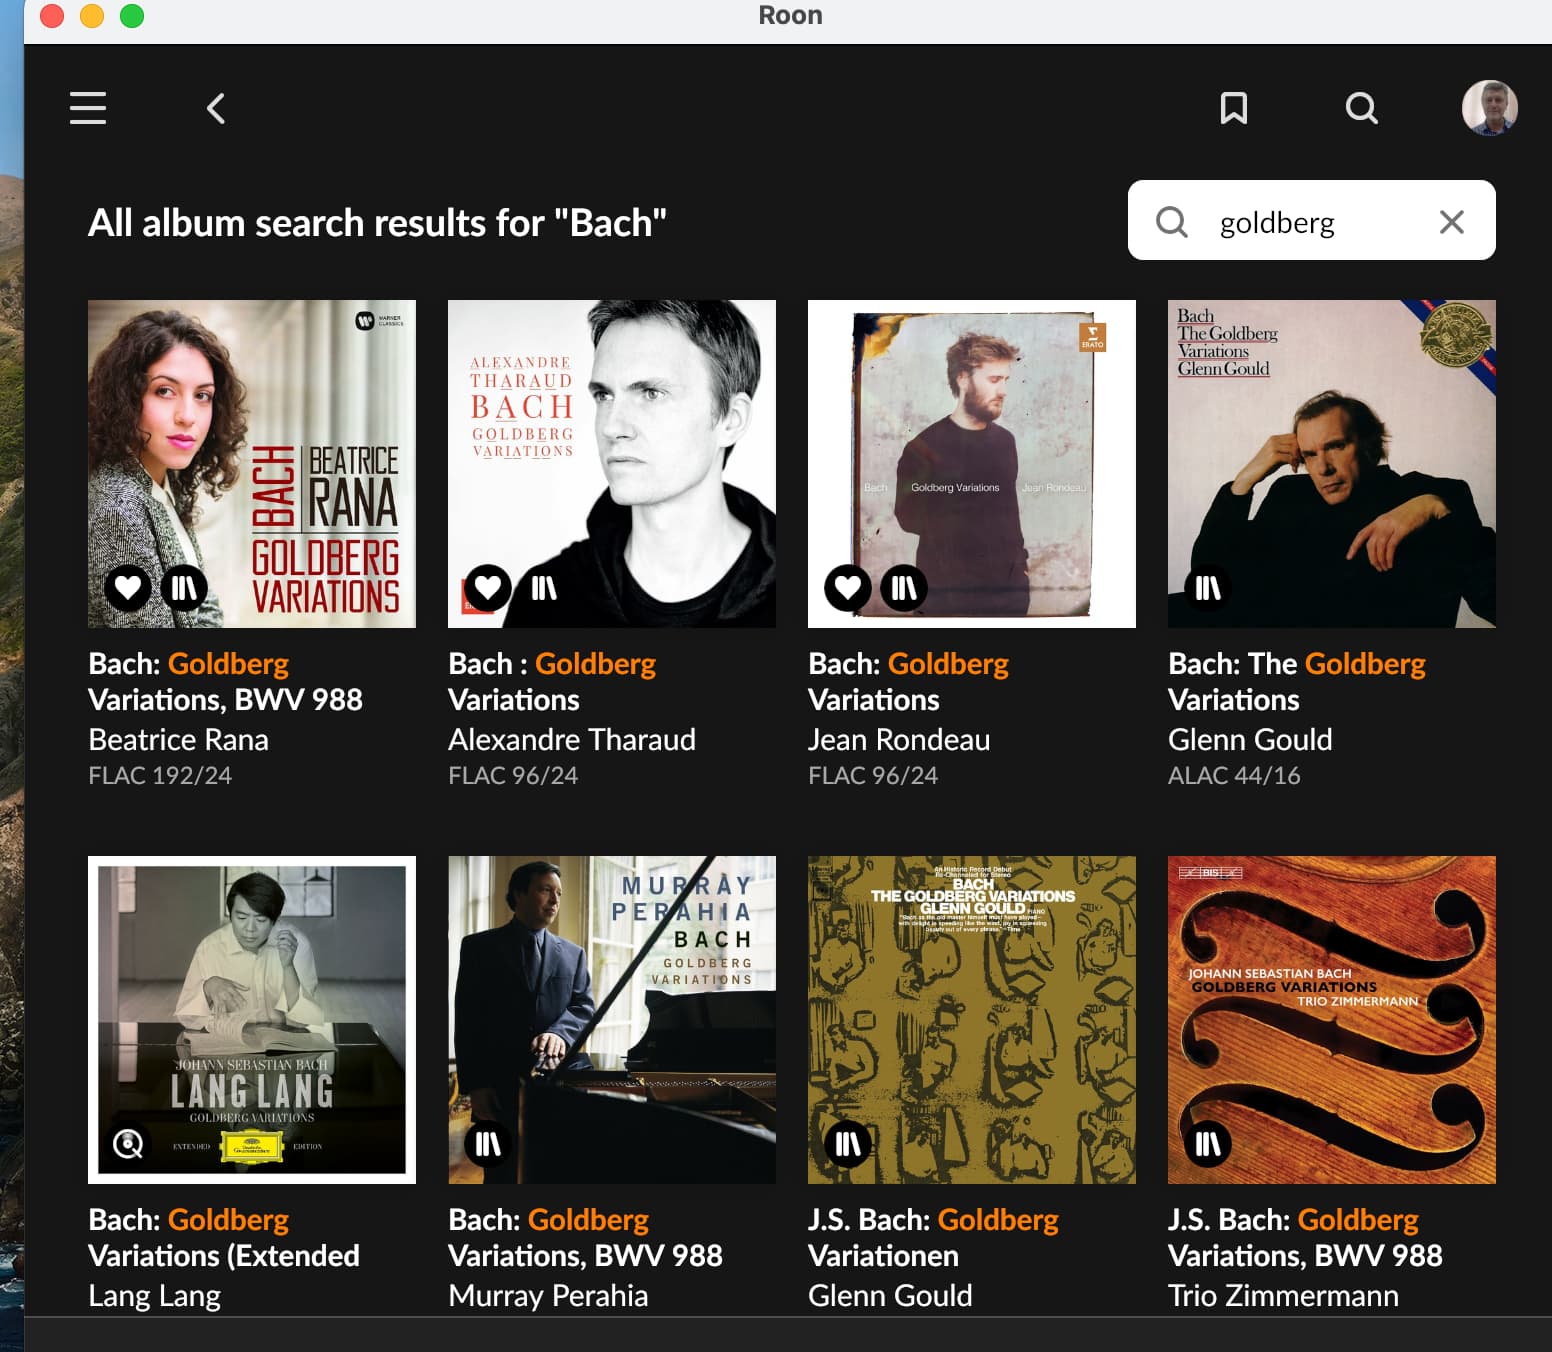Screen dimensions: 1552x1352
Task: Click library badge on Murray Perahia album
Action: point(488,1143)
